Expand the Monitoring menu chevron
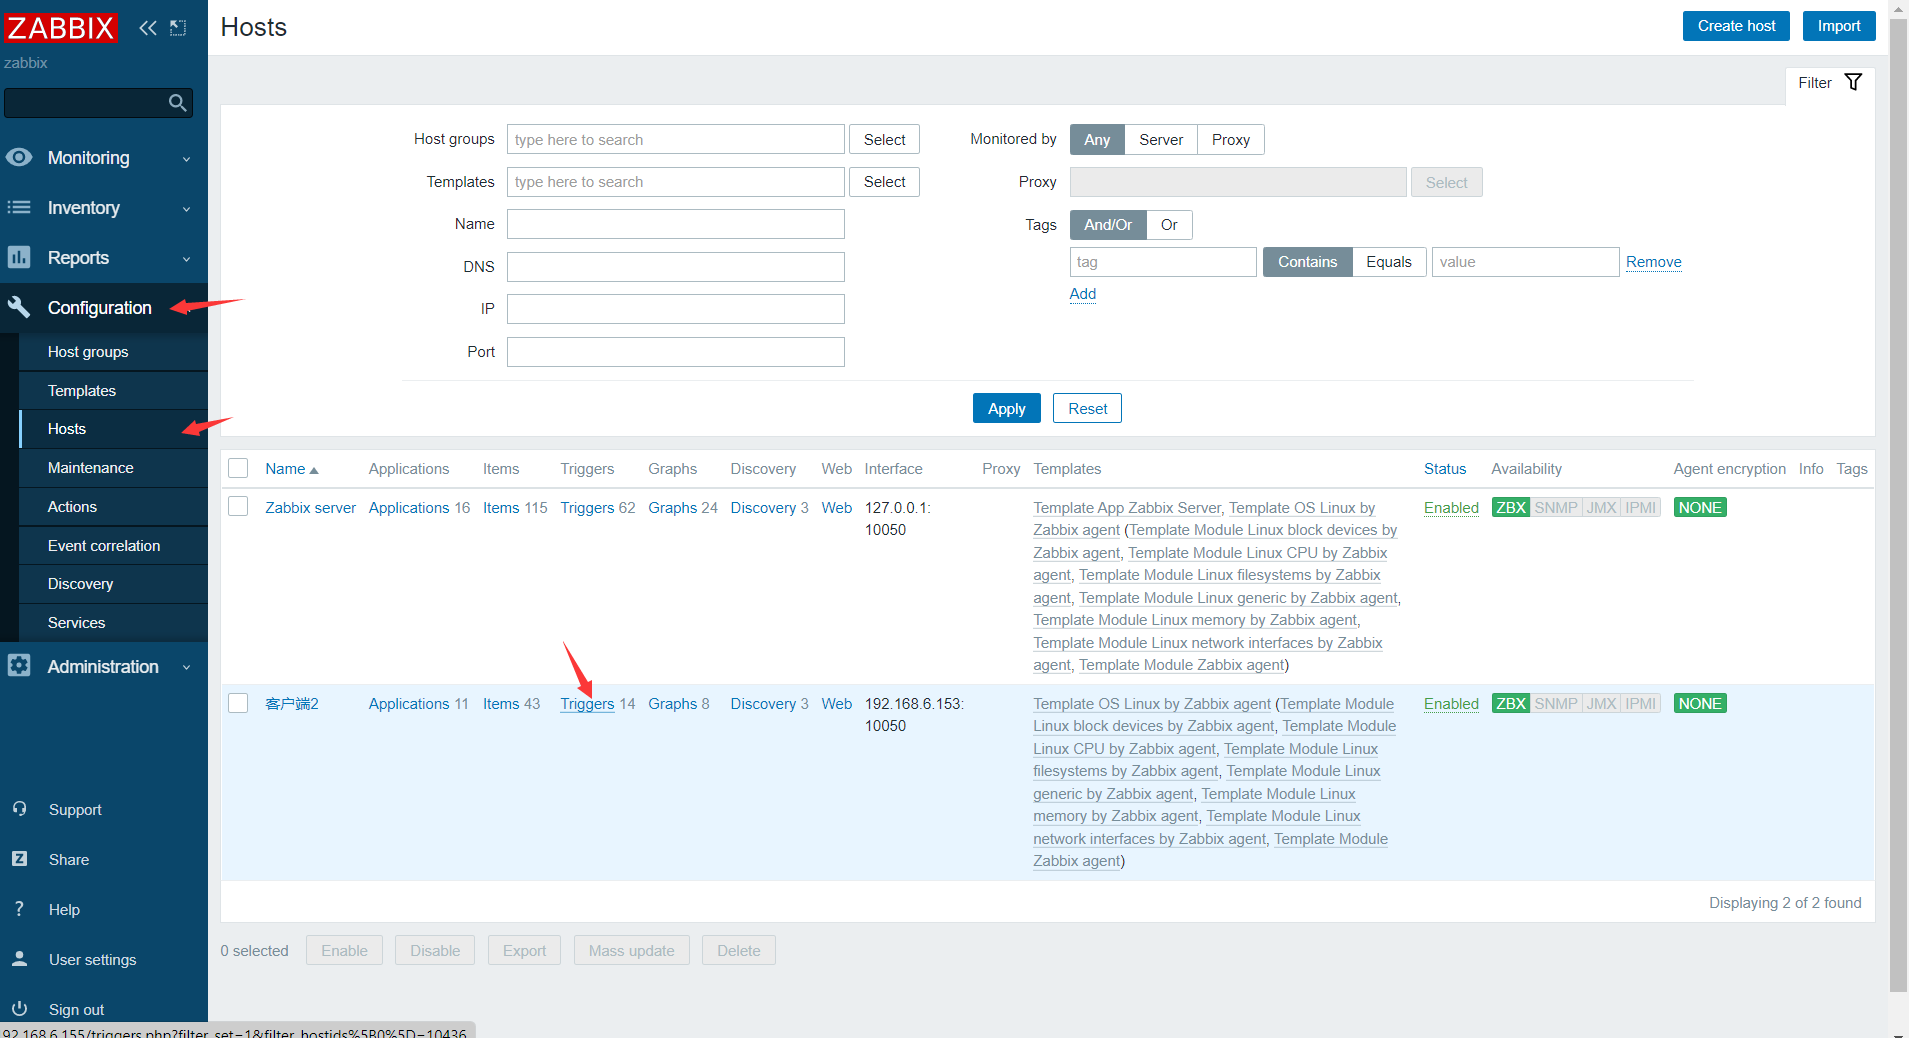The height and width of the screenshot is (1038, 1909). pyautogui.click(x=186, y=159)
